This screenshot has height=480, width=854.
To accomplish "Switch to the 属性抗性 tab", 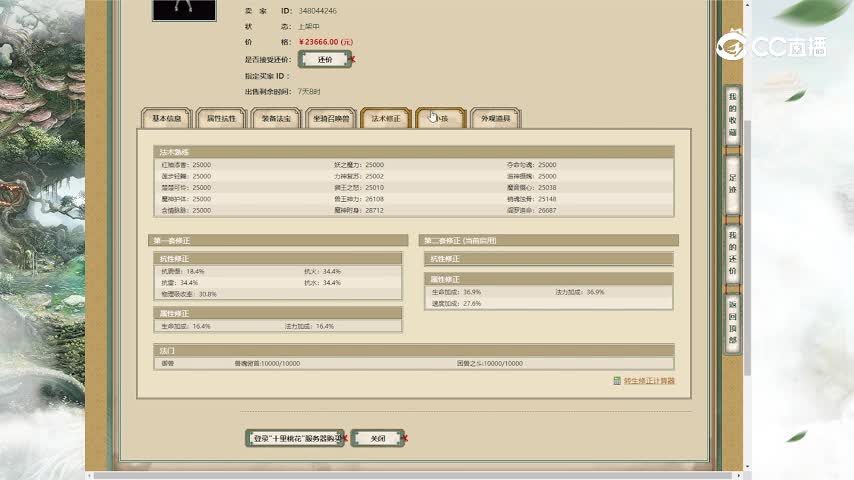I will point(221,118).
